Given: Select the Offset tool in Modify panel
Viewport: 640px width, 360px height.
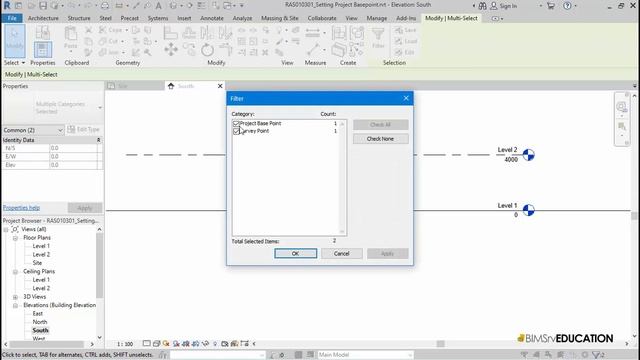Looking at the screenshot, I should click(189, 33).
